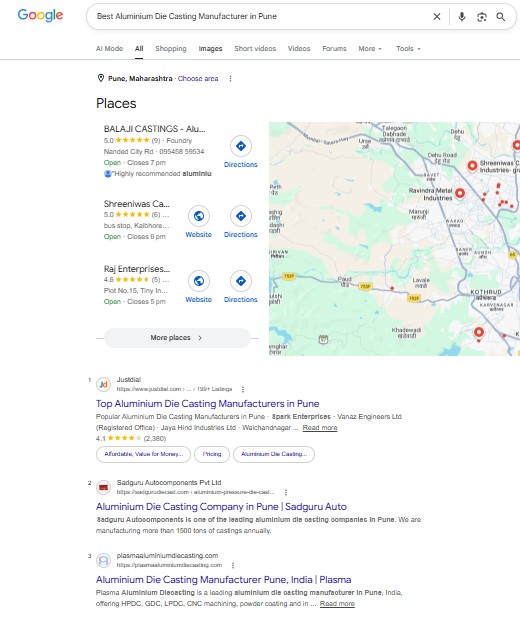Viewport: 520px width, 618px height.
Task: Click the Places heading
Action: [116, 103]
